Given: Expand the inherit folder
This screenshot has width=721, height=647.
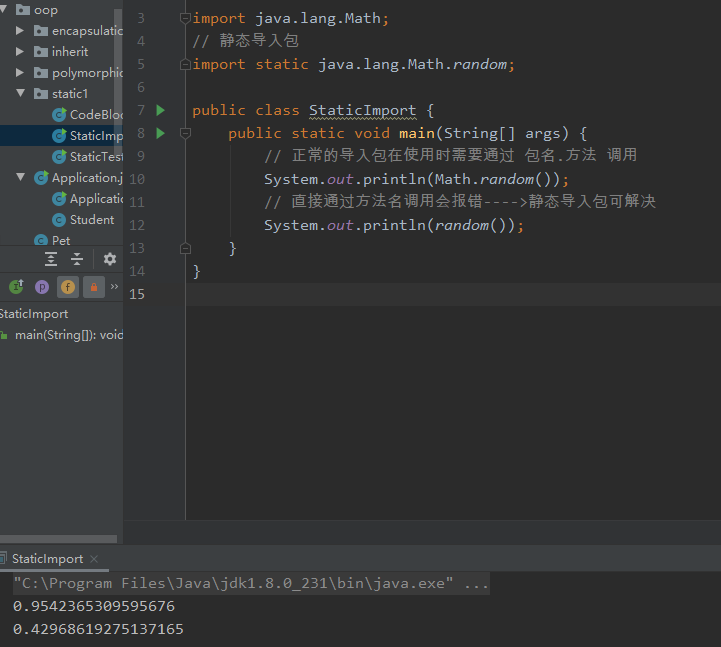Looking at the screenshot, I should (20, 51).
